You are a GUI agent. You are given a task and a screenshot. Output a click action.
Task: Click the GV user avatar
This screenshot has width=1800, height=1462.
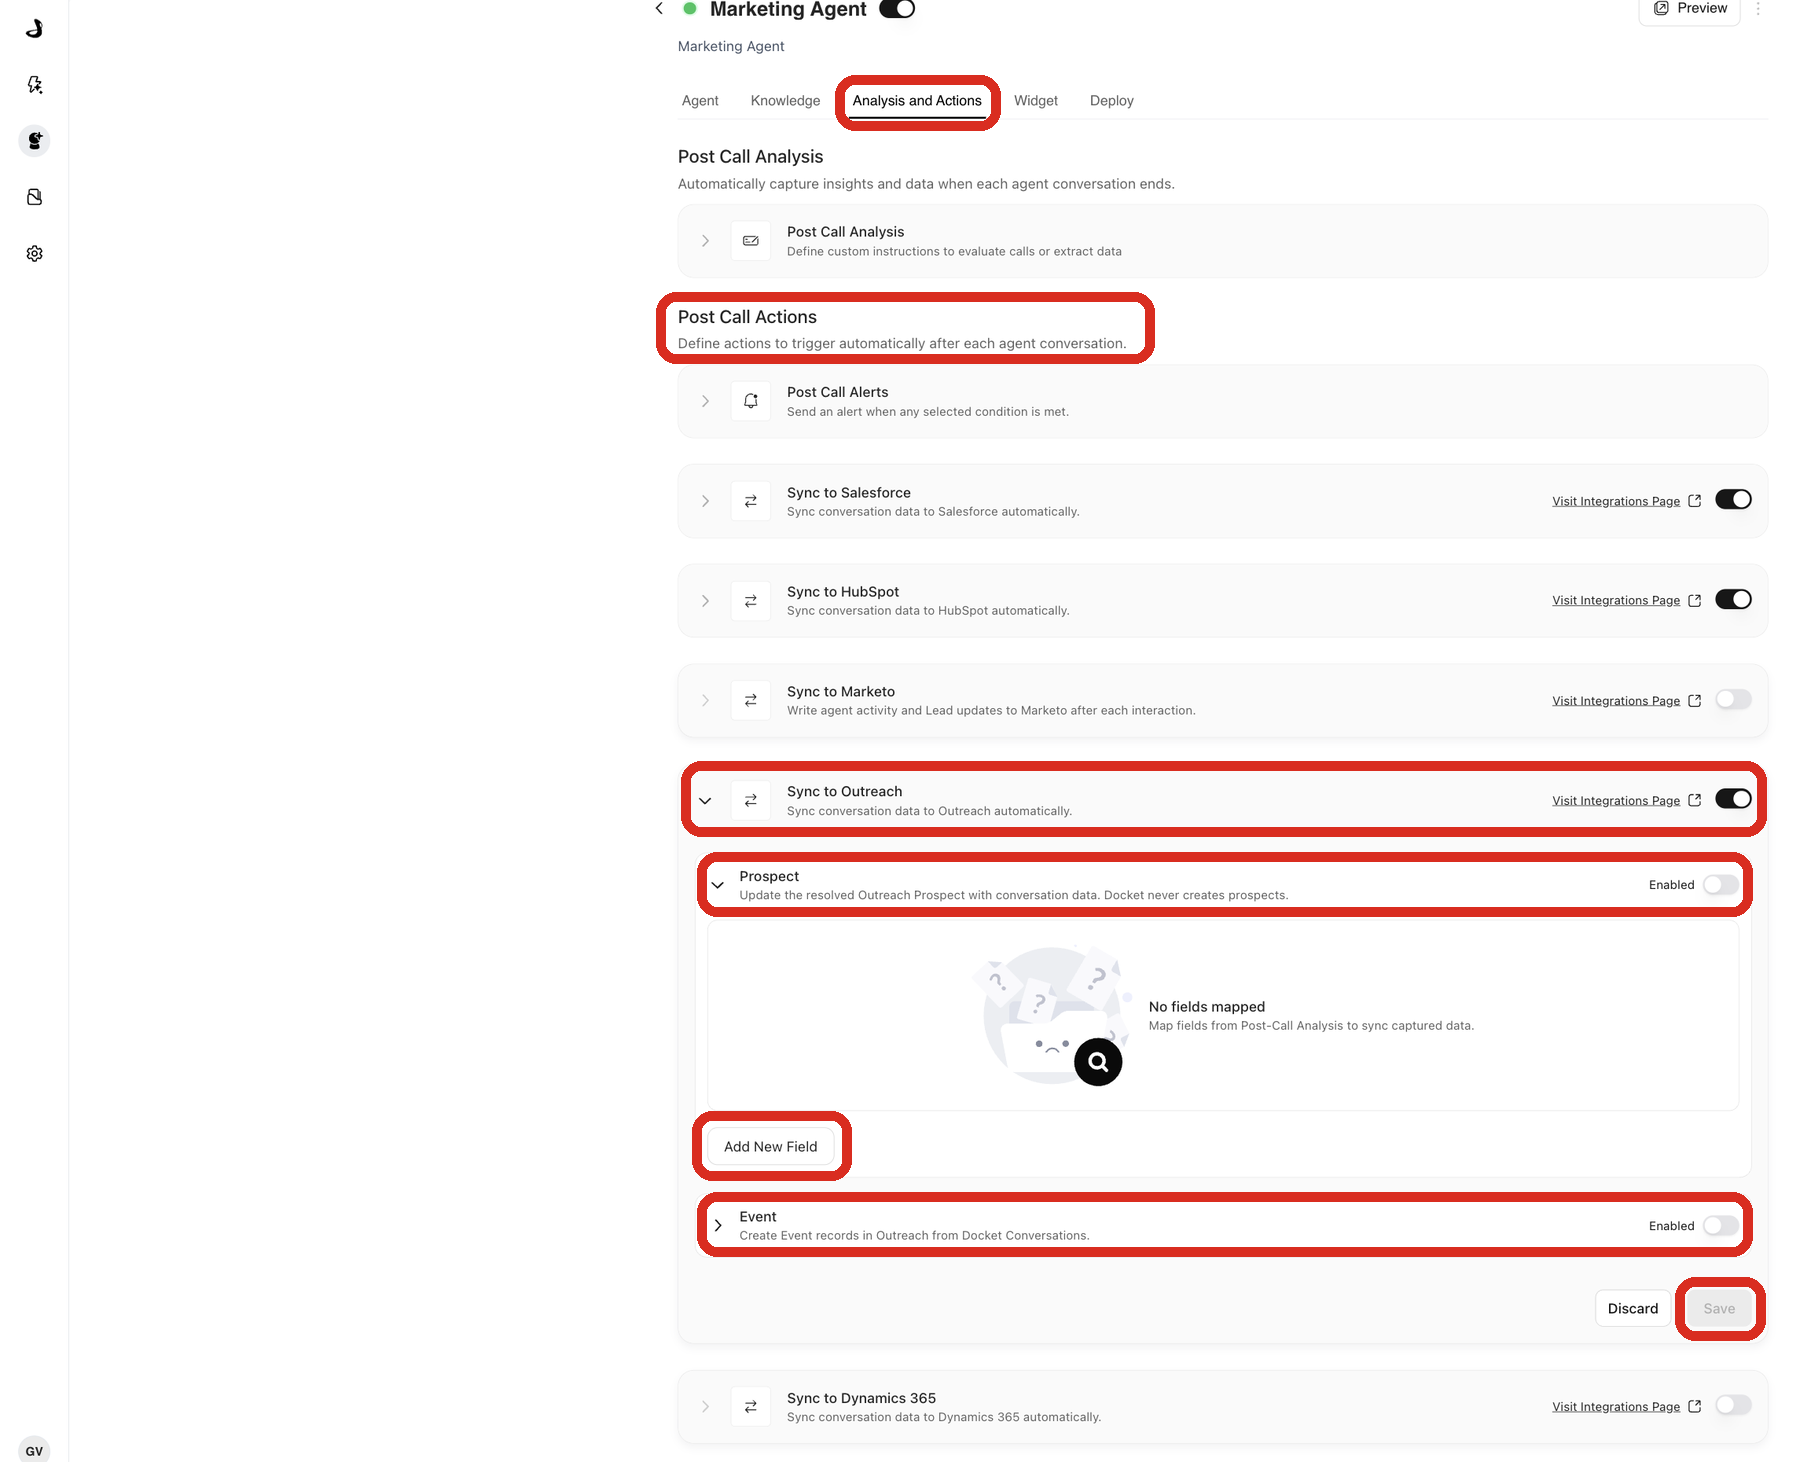[x=34, y=1450]
